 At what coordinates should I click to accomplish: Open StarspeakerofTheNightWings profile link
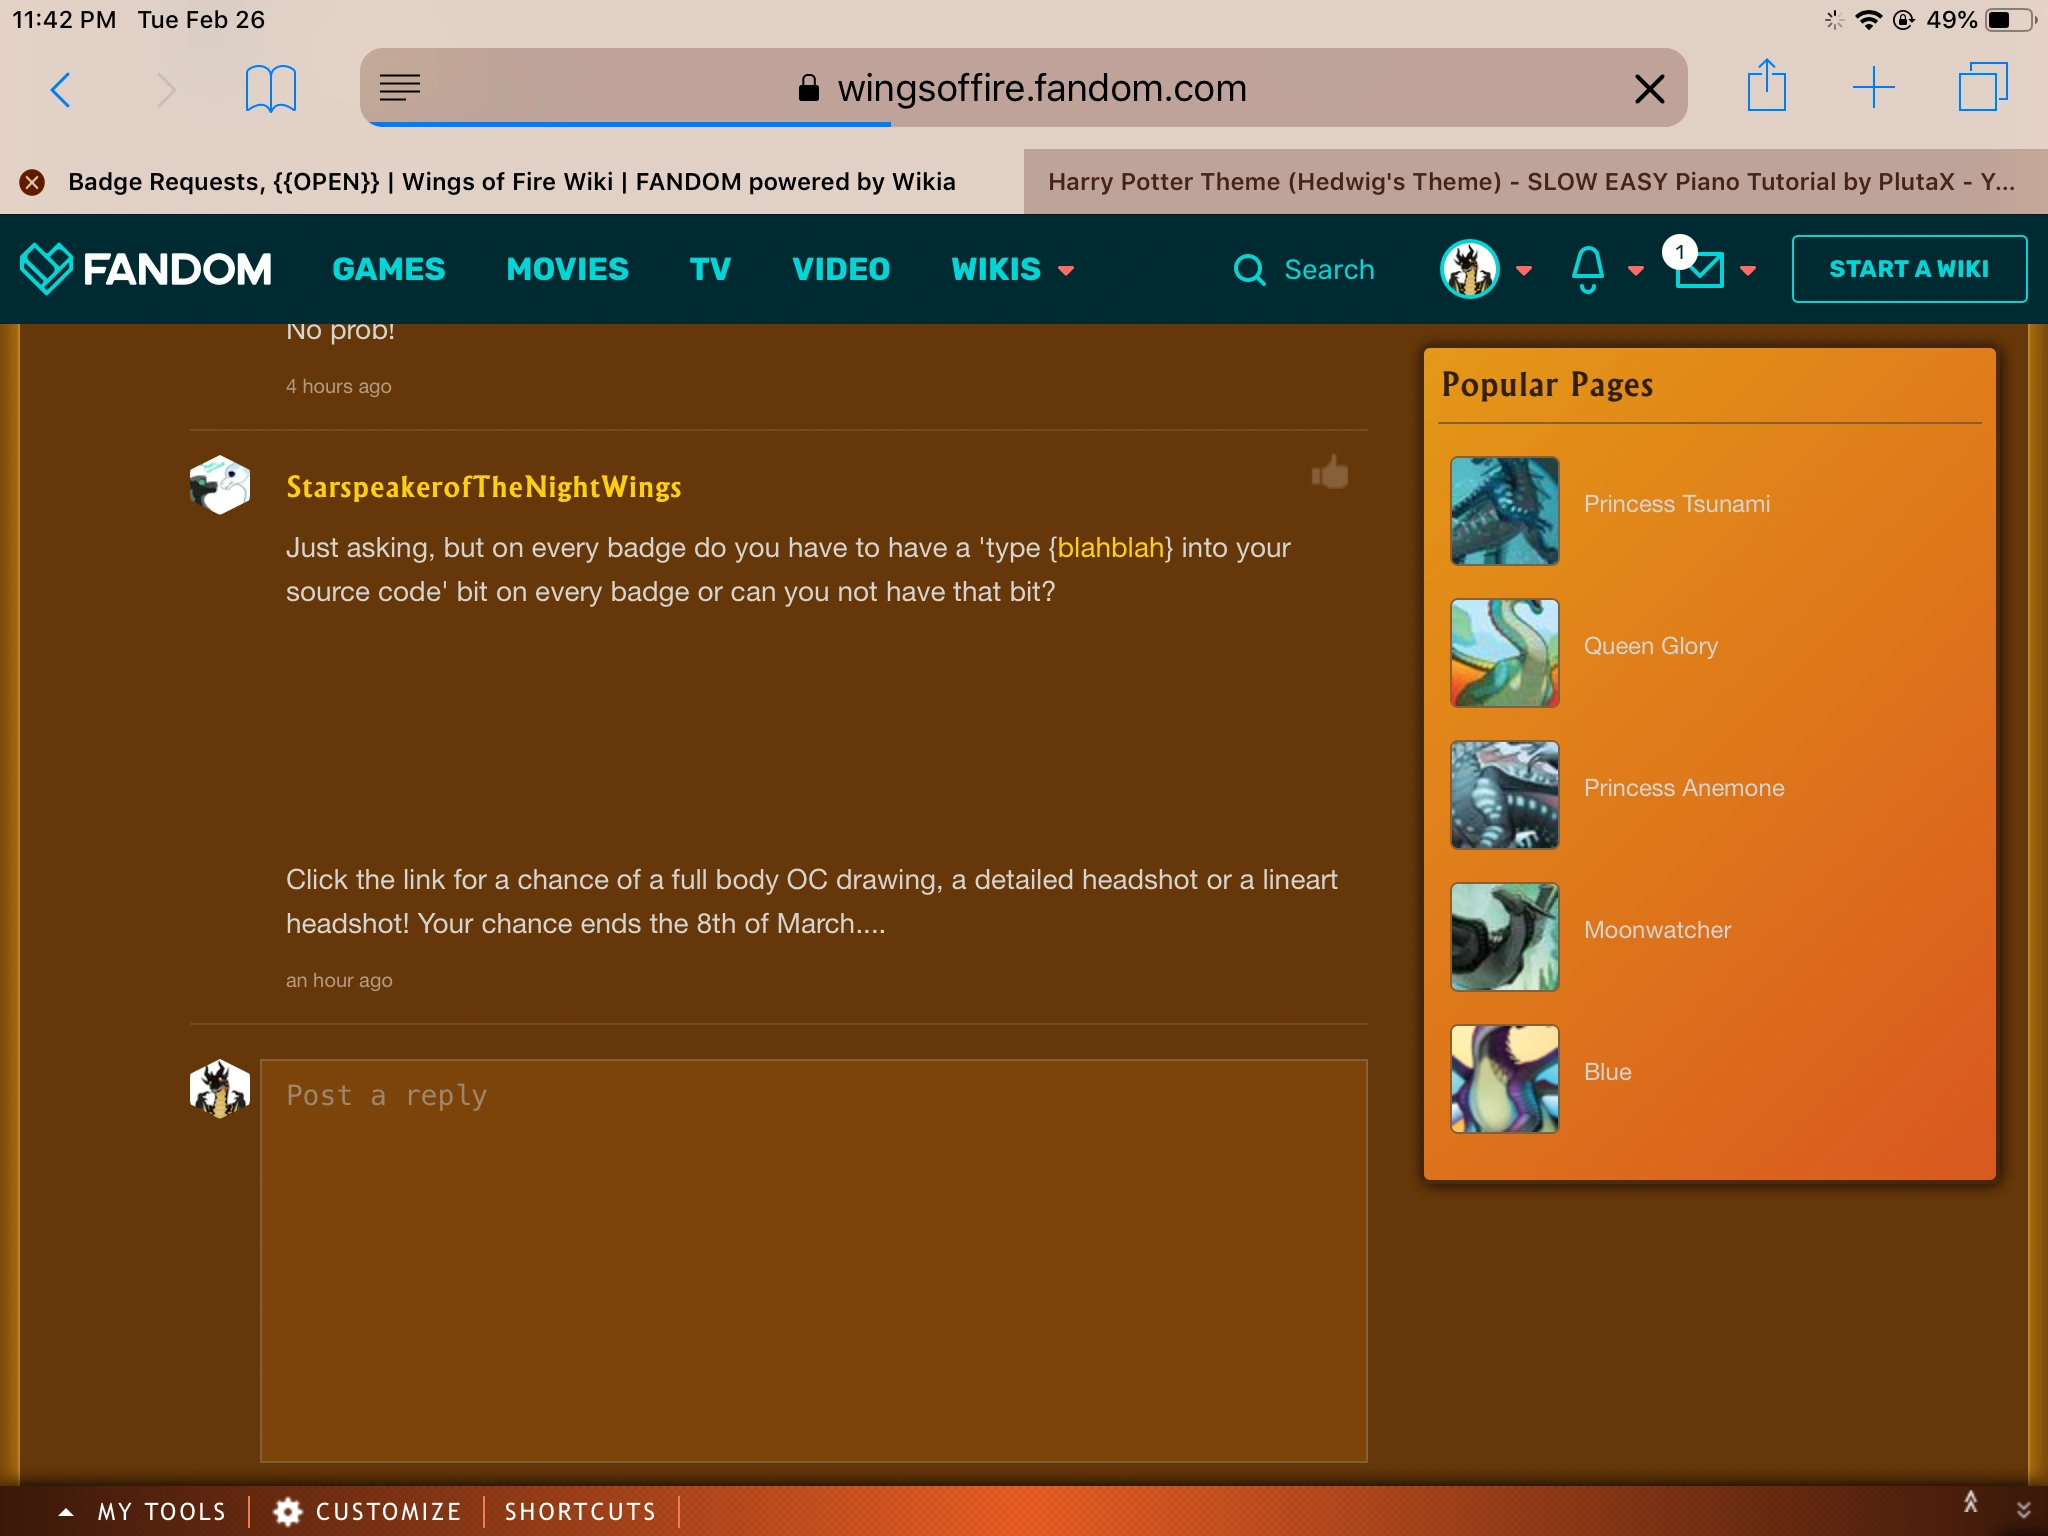tap(483, 487)
